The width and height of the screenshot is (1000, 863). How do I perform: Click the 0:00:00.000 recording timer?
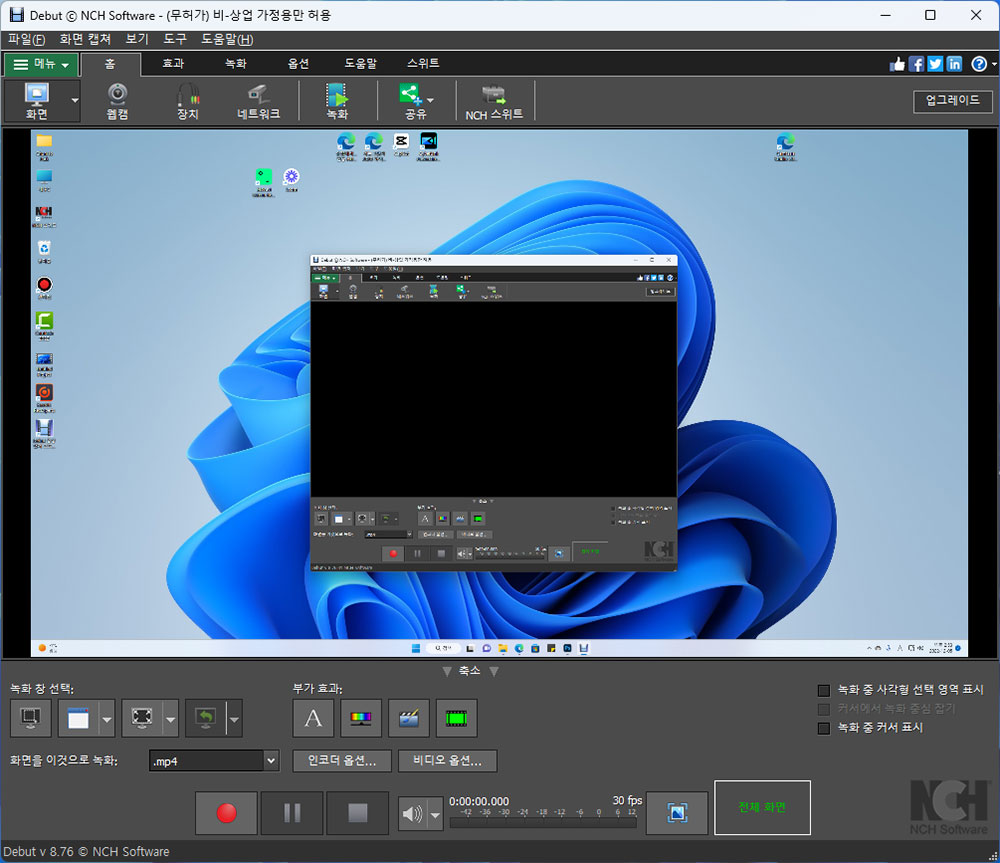tap(479, 801)
